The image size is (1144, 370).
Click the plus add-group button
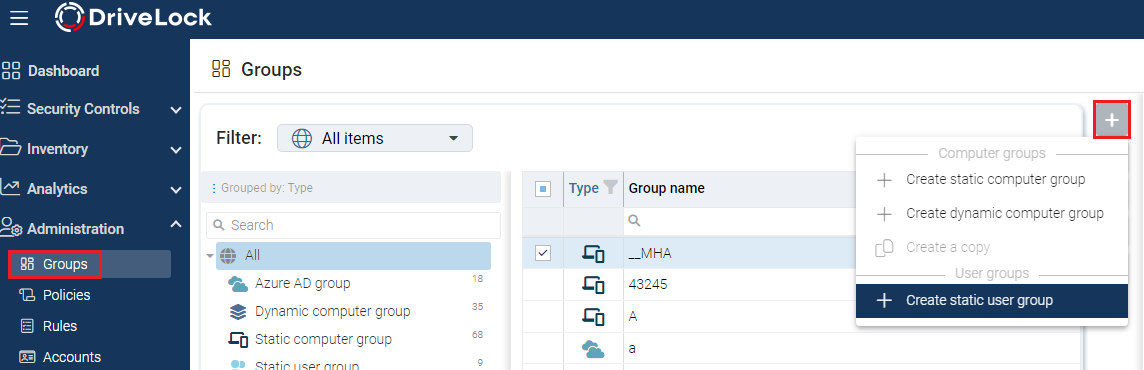pyautogui.click(x=1112, y=120)
